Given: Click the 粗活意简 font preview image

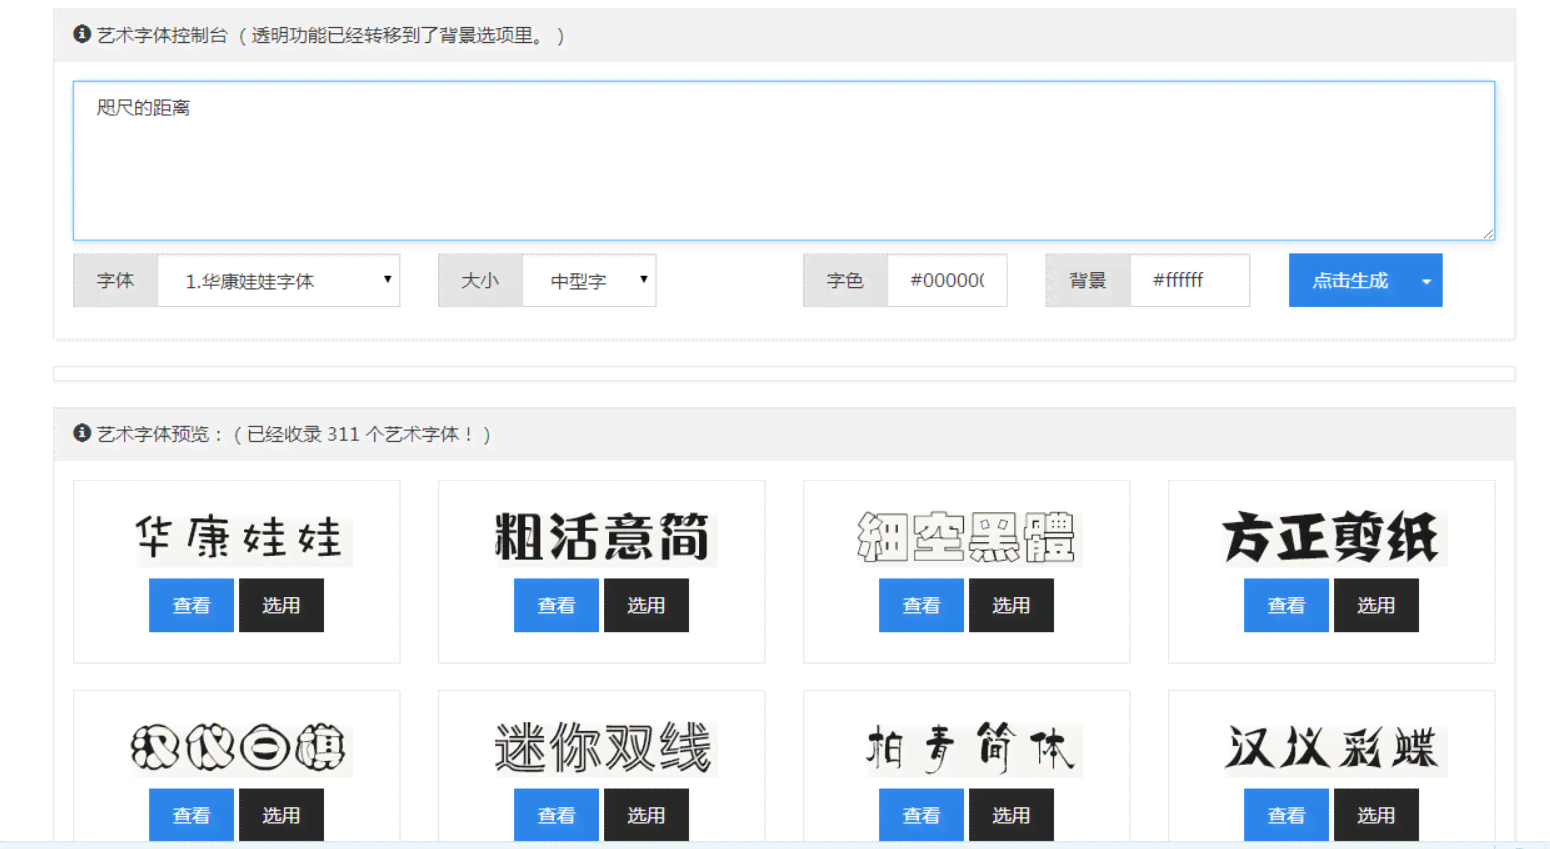Looking at the screenshot, I should [604, 537].
